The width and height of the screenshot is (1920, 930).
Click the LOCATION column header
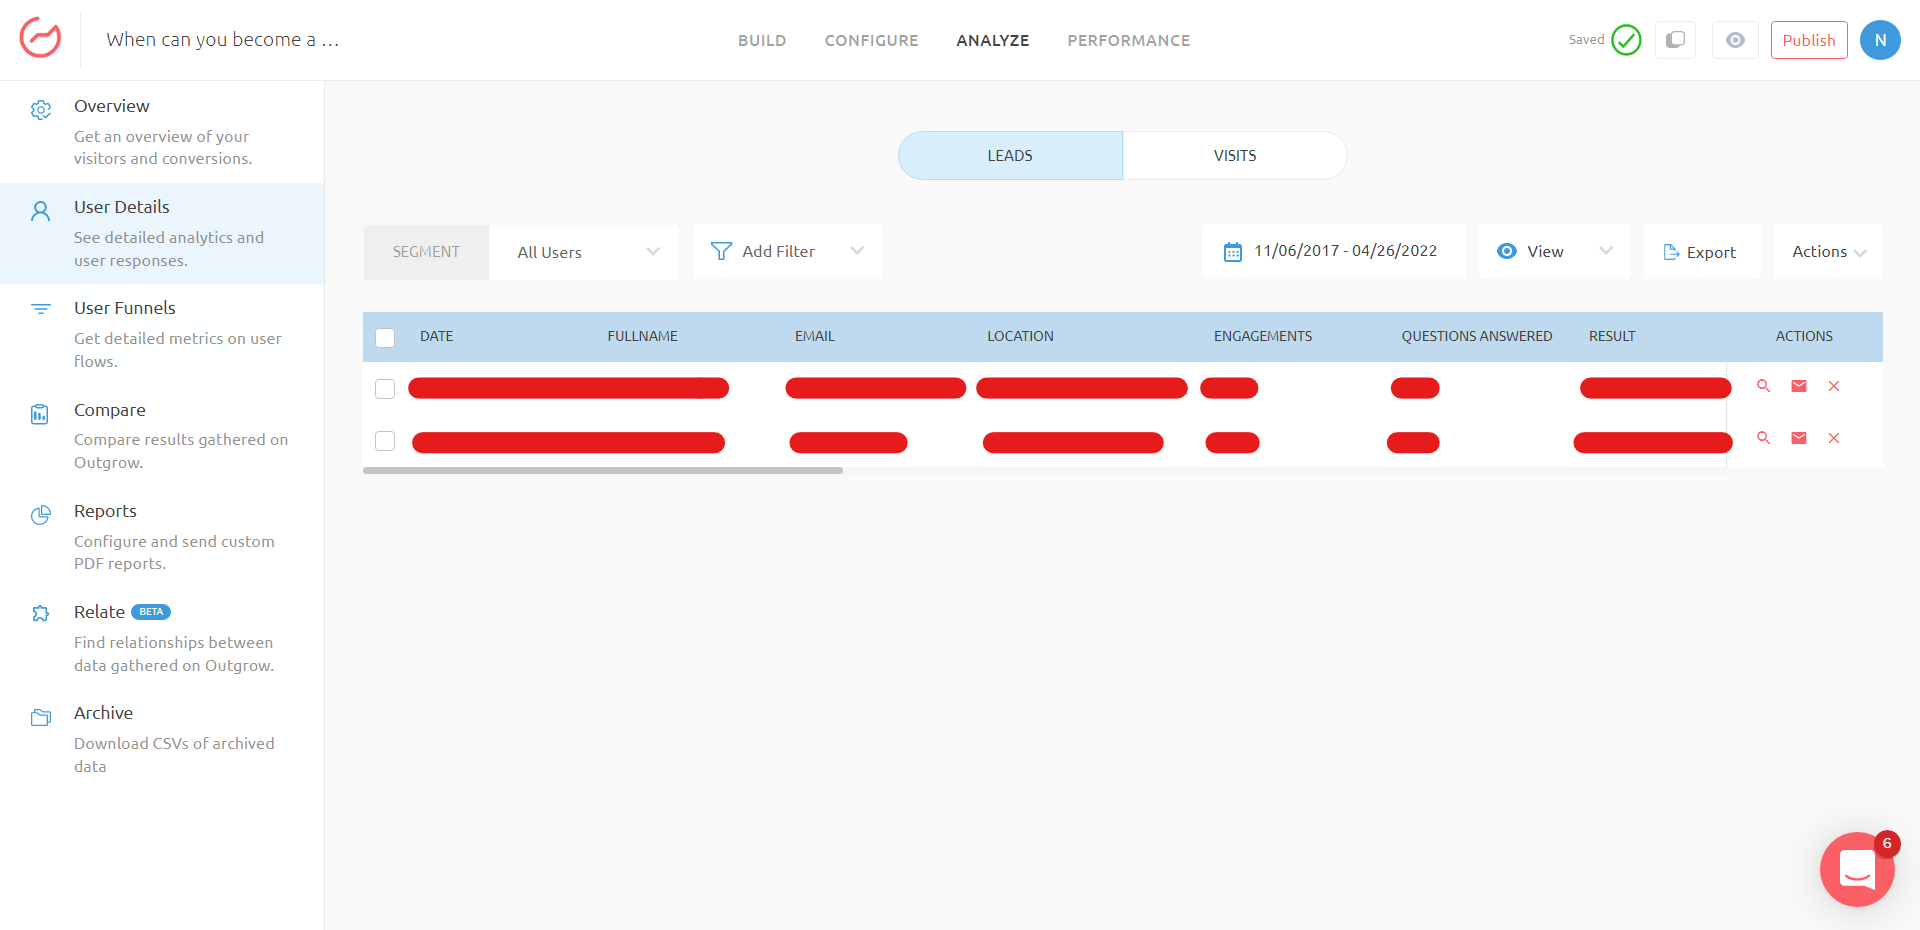(1020, 336)
